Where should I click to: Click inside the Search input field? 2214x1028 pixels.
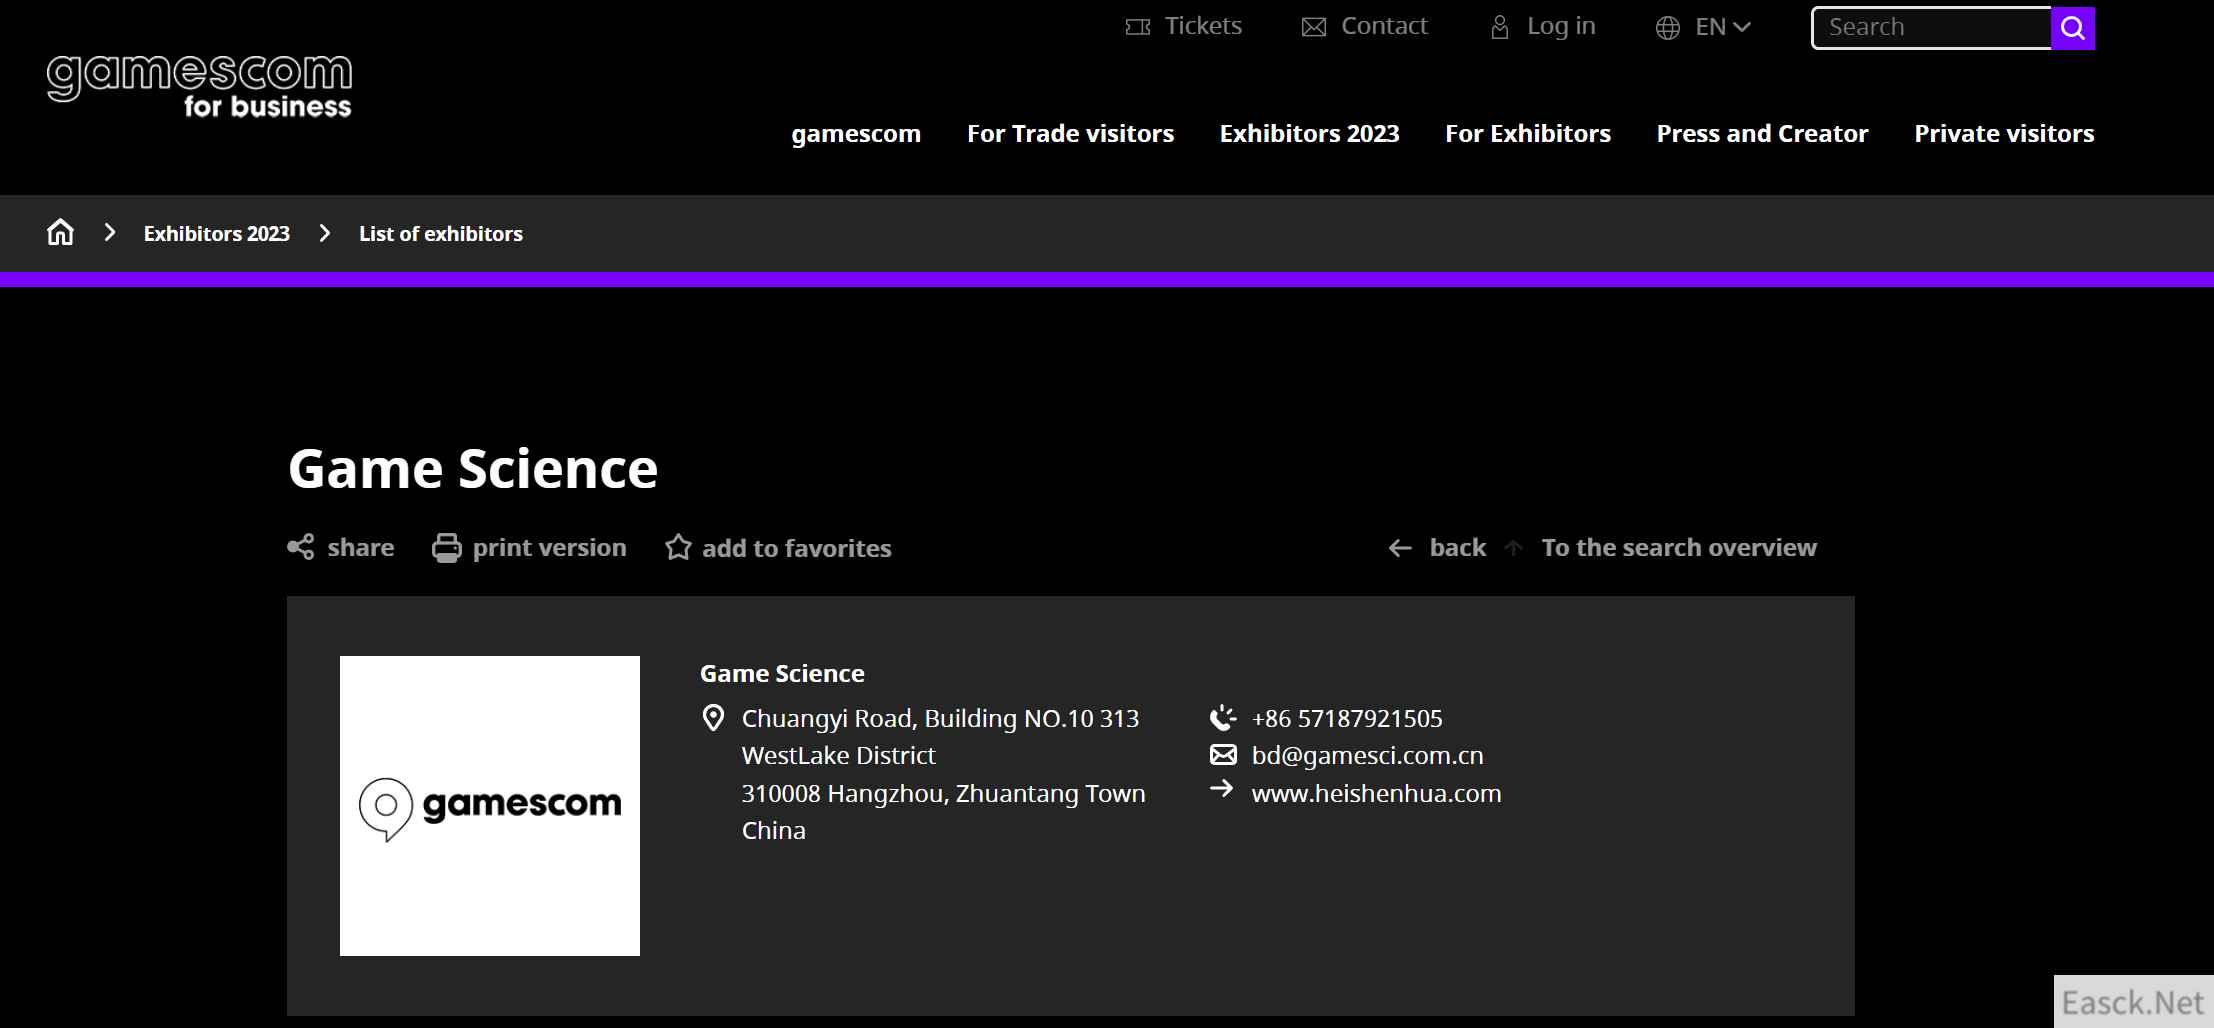click(x=1930, y=27)
